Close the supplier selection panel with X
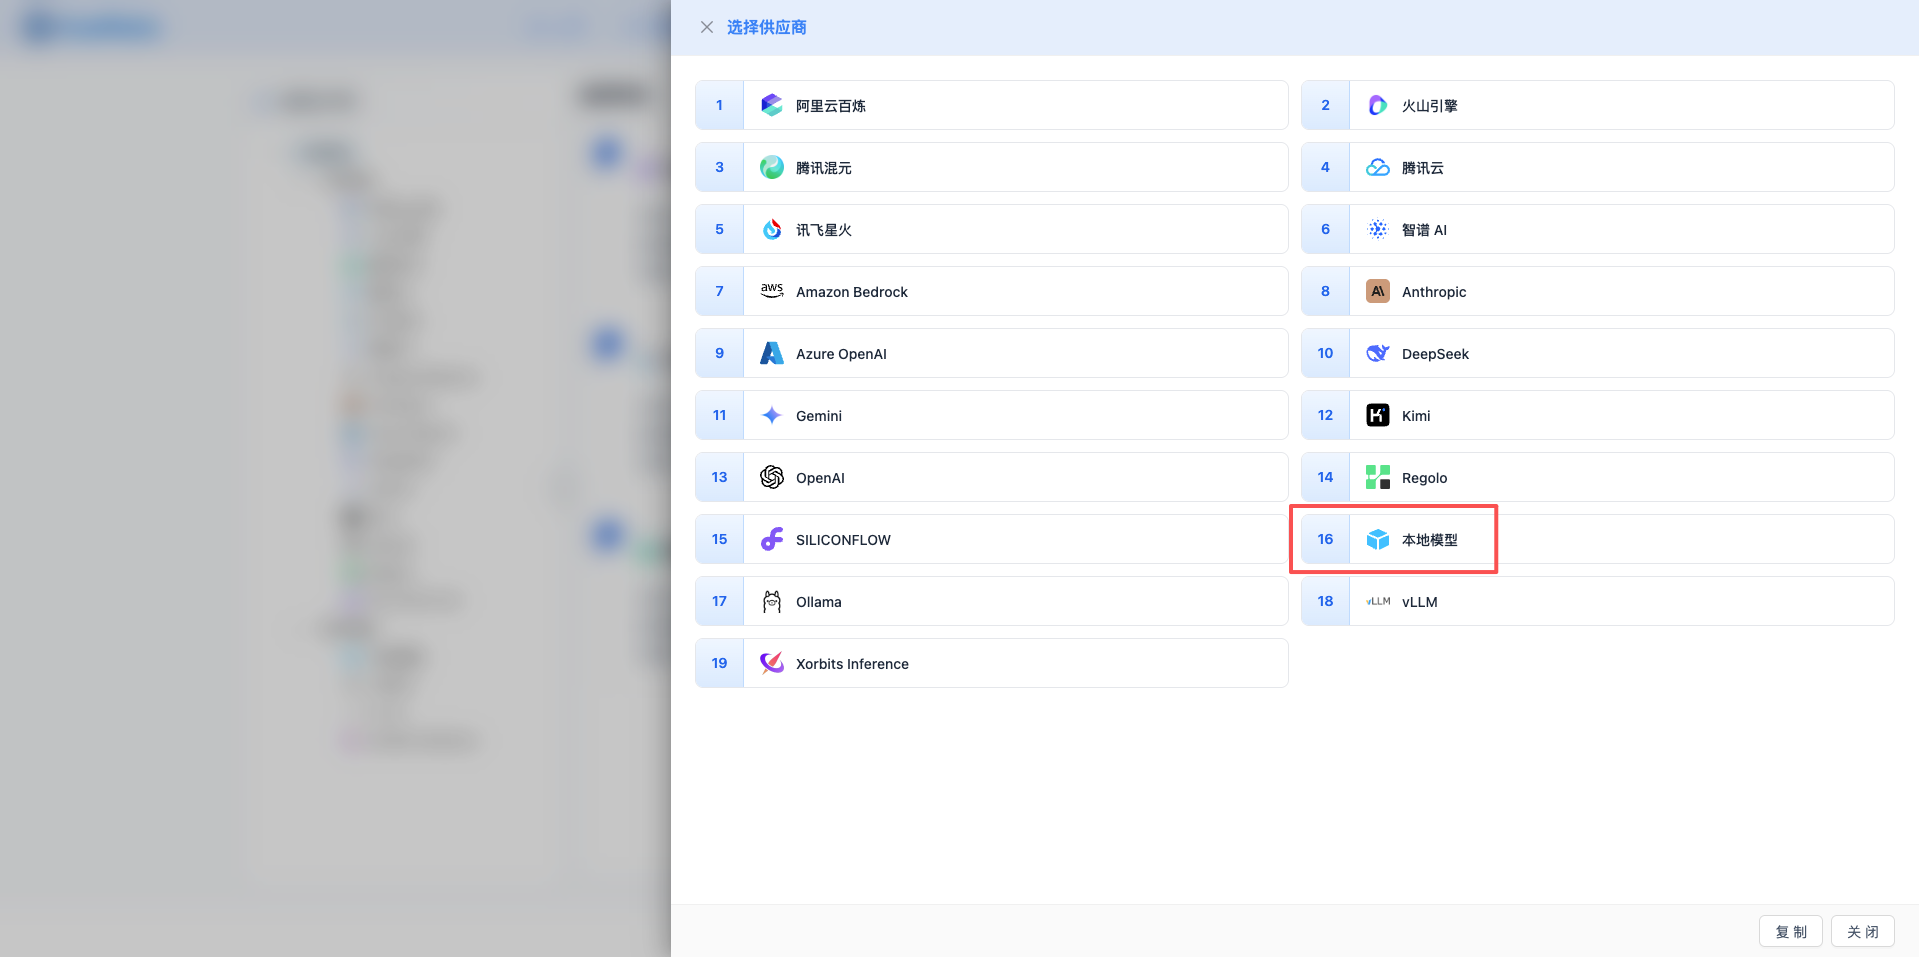This screenshot has height=957, width=1919. pyautogui.click(x=707, y=27)
